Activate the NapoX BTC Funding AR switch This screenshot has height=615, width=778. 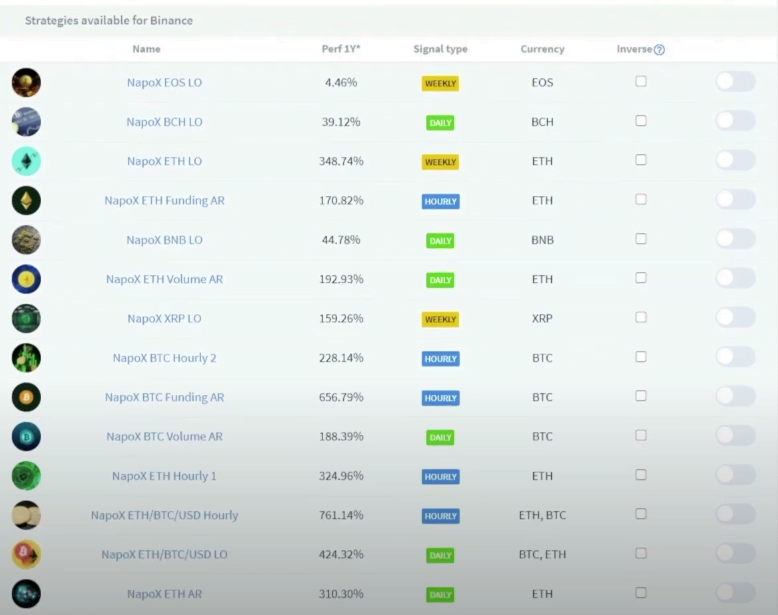pyautogui.click(x=735, y=396)
